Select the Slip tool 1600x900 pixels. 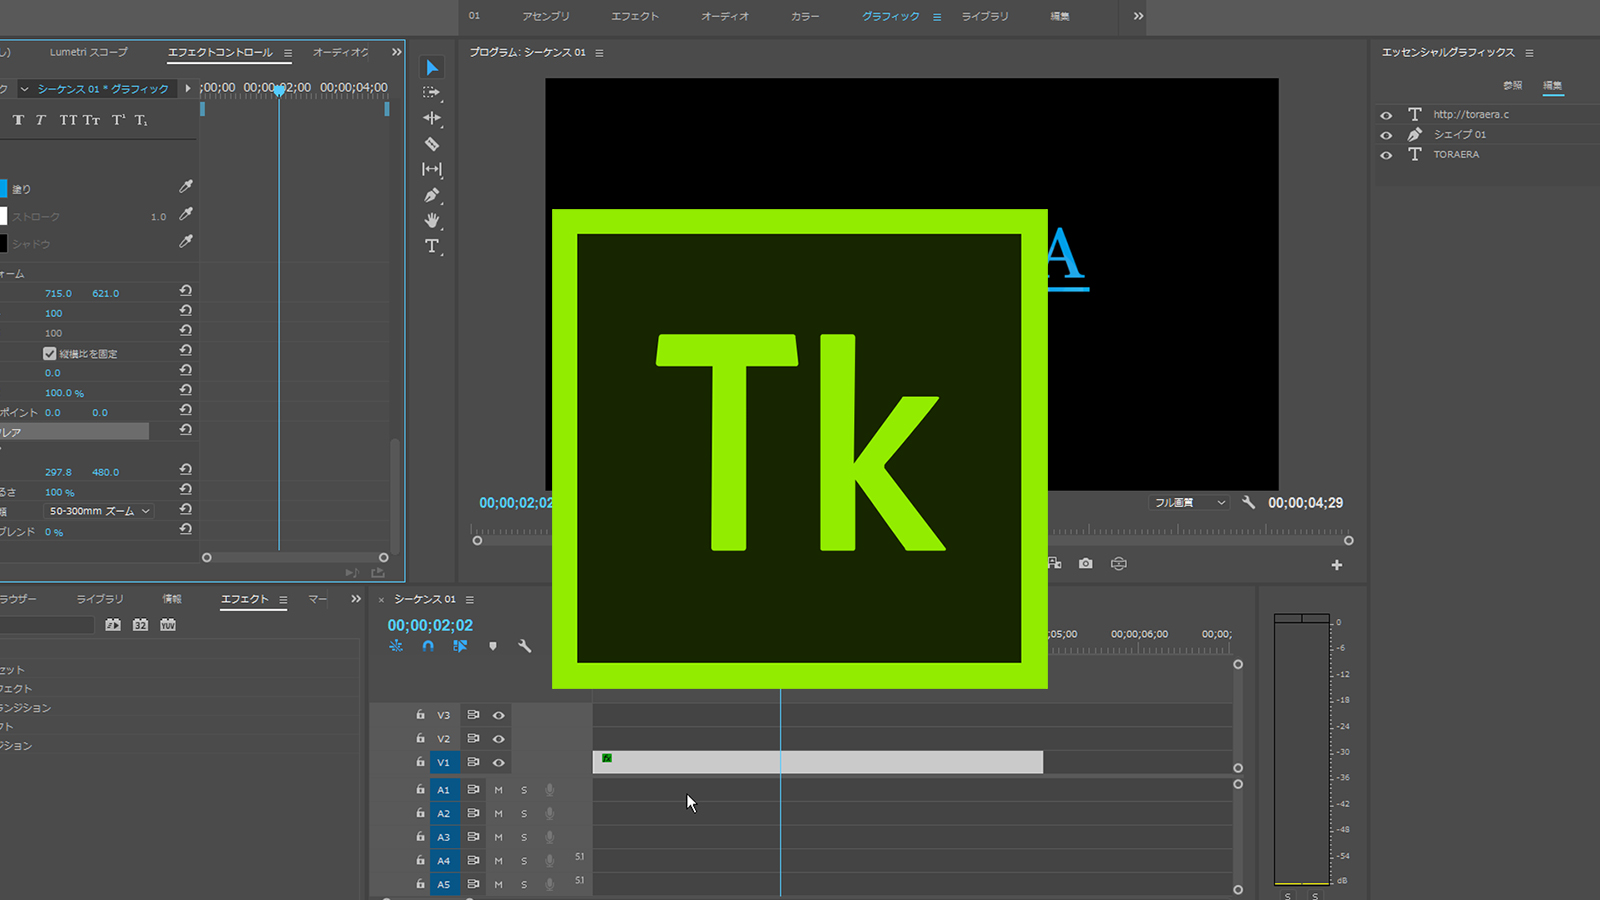point(432,169)
